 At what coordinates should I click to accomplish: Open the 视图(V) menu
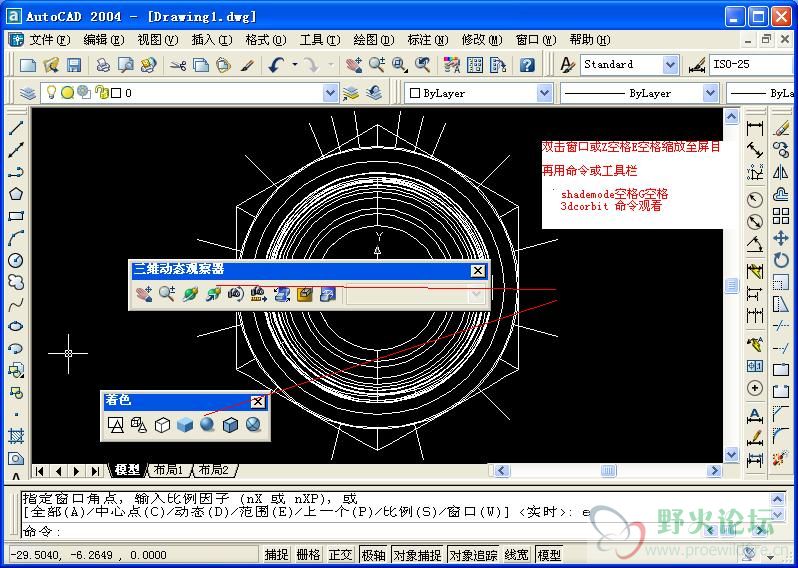[157, 40]
